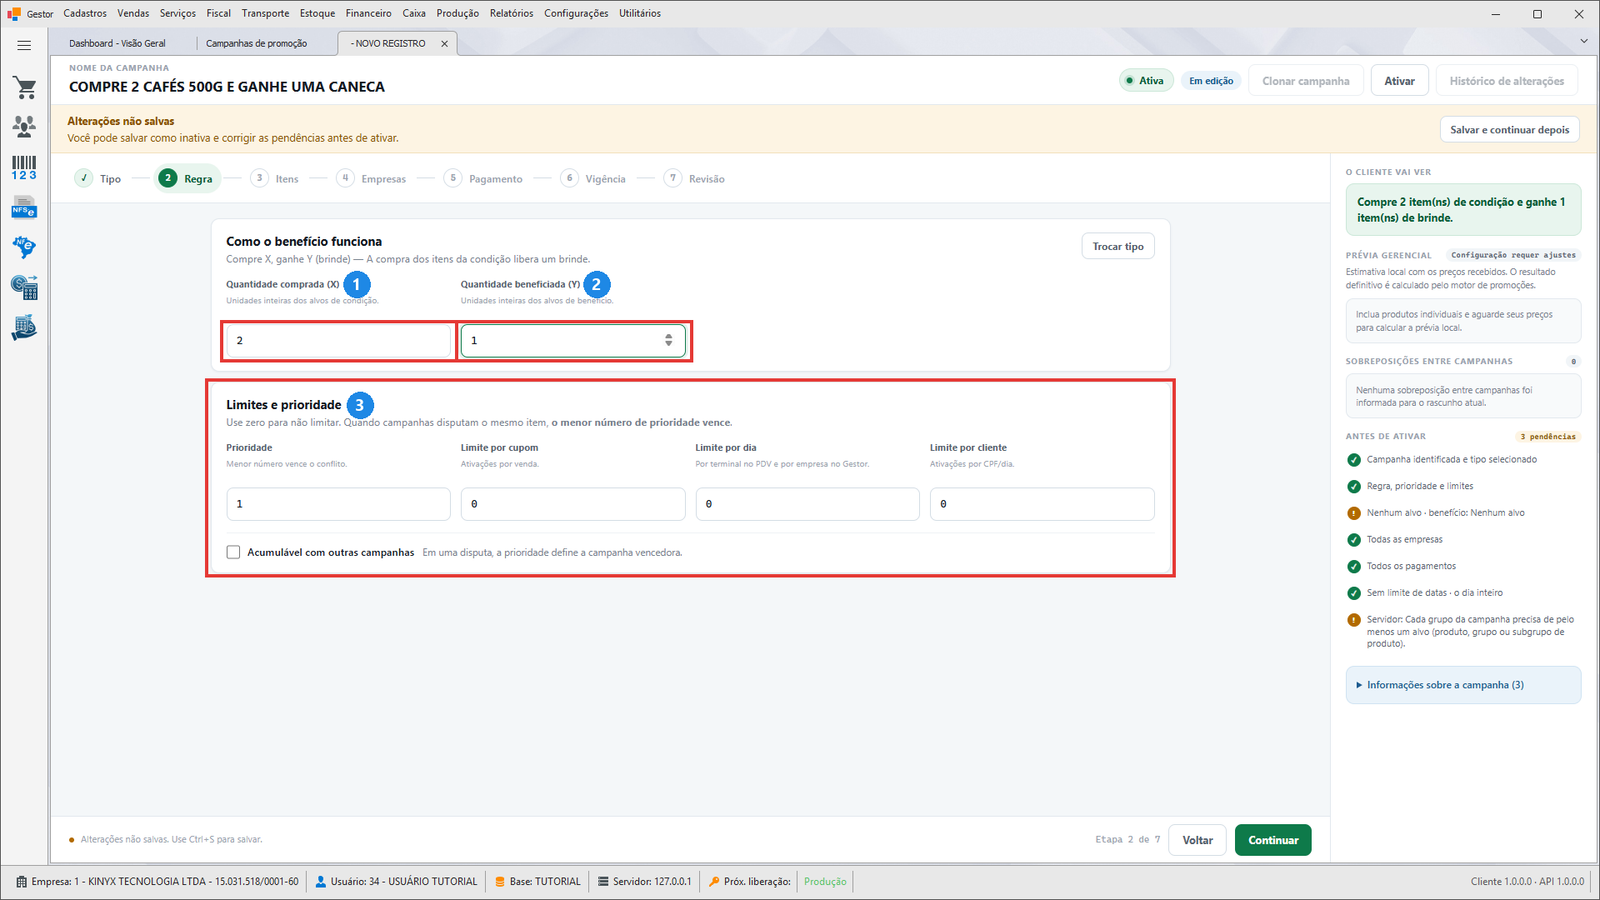
Task: Click the Continuar button
Action: pyautogui.click(x=1273, y=840)
